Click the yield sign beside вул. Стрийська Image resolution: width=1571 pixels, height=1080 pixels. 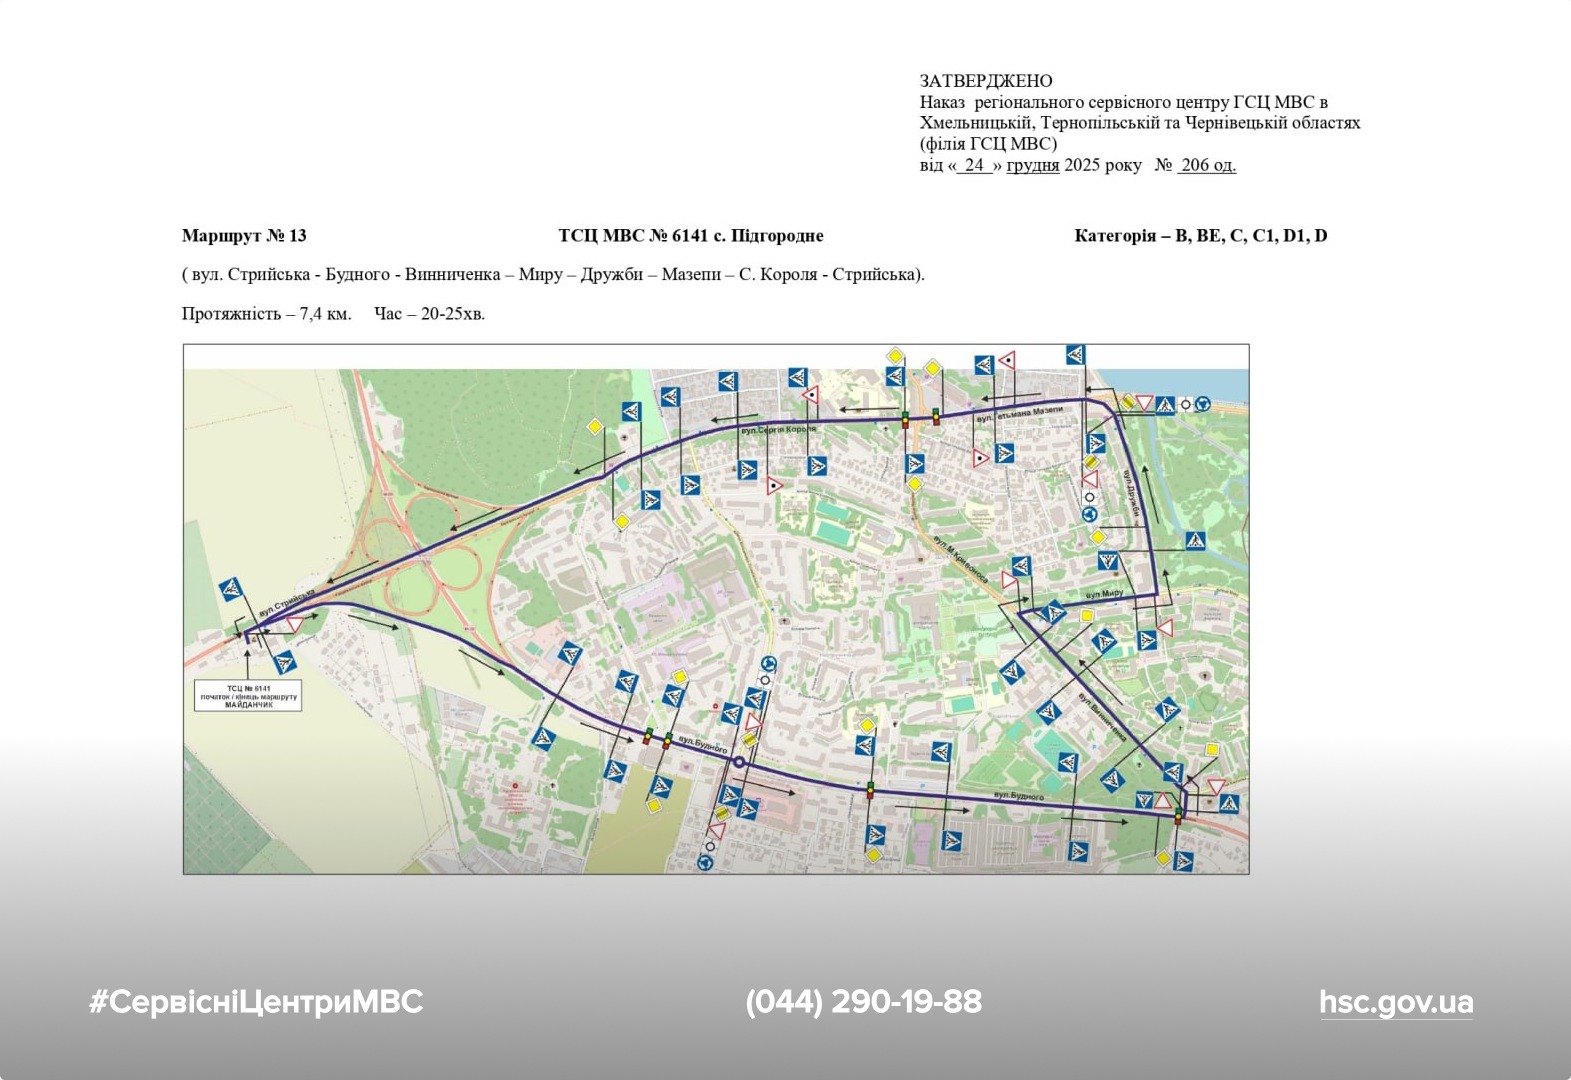coord(294,624)
